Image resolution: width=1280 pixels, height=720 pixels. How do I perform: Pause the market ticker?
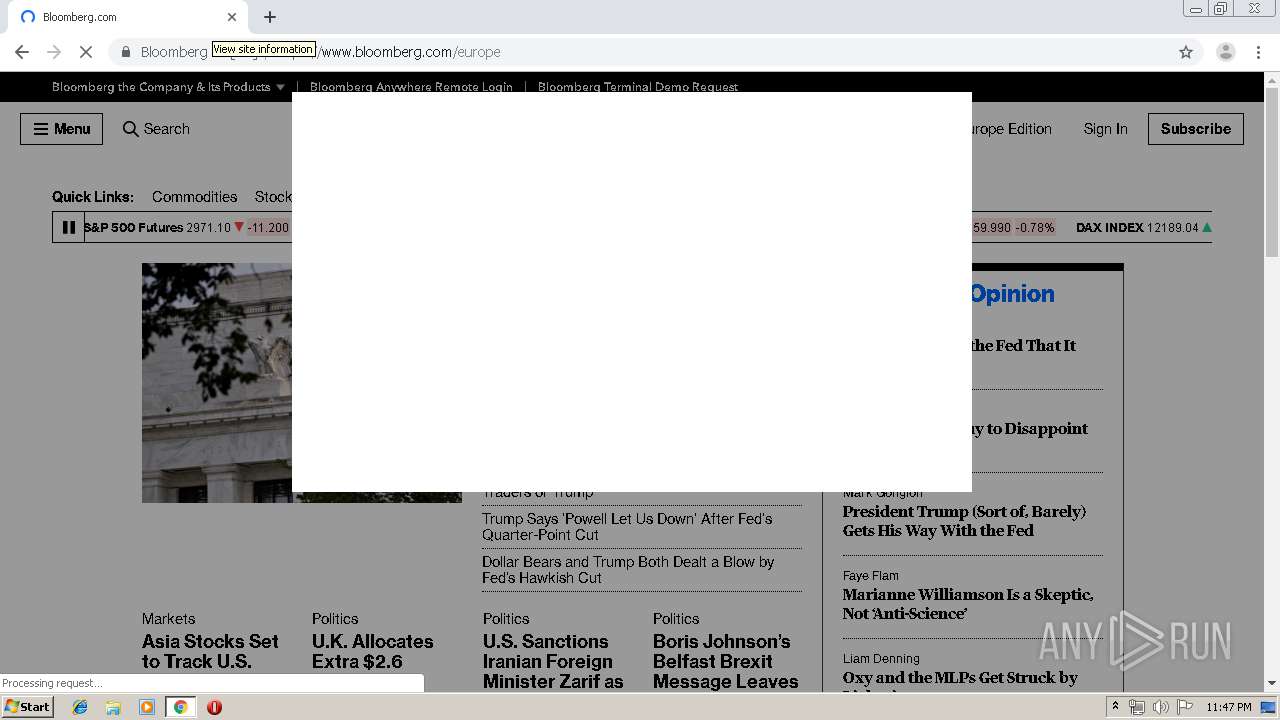pyautogui.click(x=68, y=227)
